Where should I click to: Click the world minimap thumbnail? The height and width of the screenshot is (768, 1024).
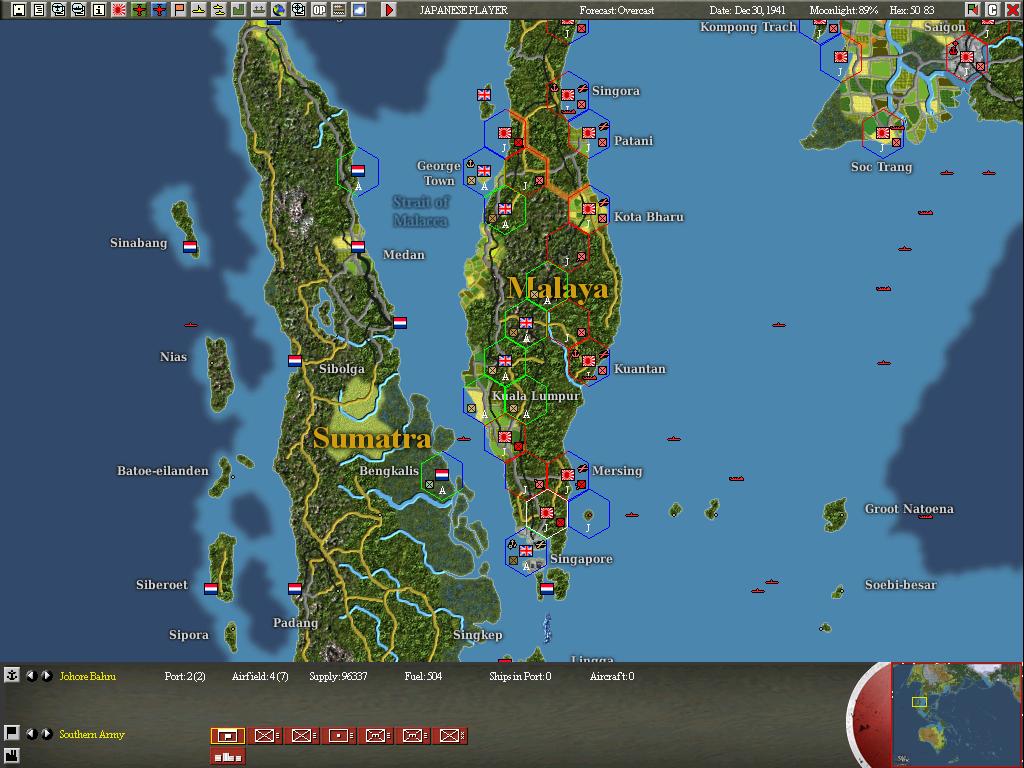(956, 714)
